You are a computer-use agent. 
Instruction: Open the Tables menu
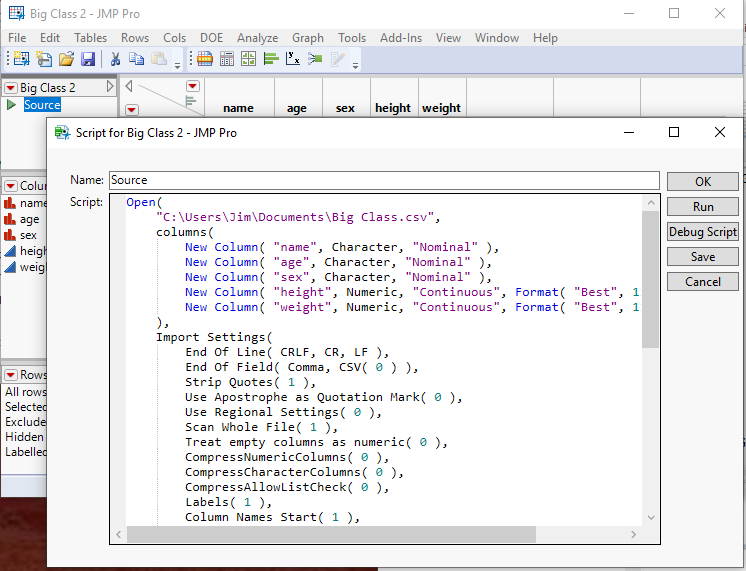[x=90, y=38]
